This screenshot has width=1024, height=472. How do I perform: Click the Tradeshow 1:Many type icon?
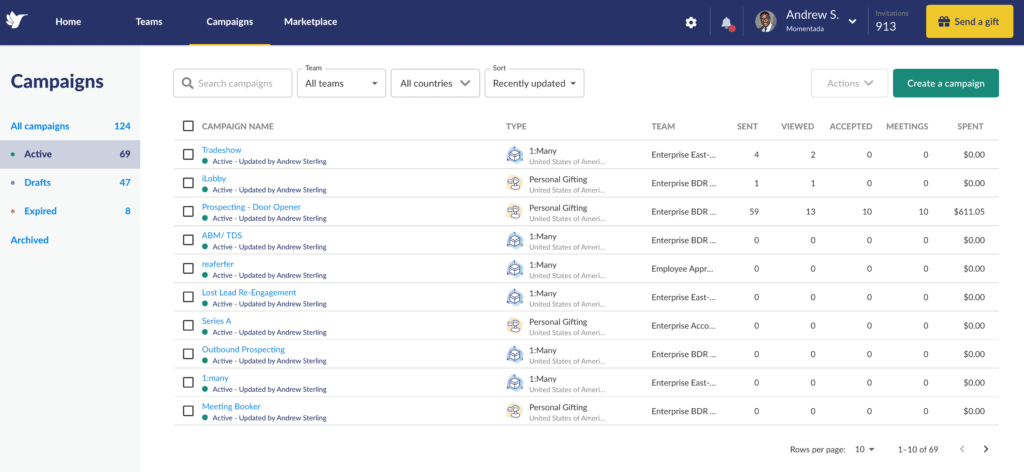coord(514,154)
